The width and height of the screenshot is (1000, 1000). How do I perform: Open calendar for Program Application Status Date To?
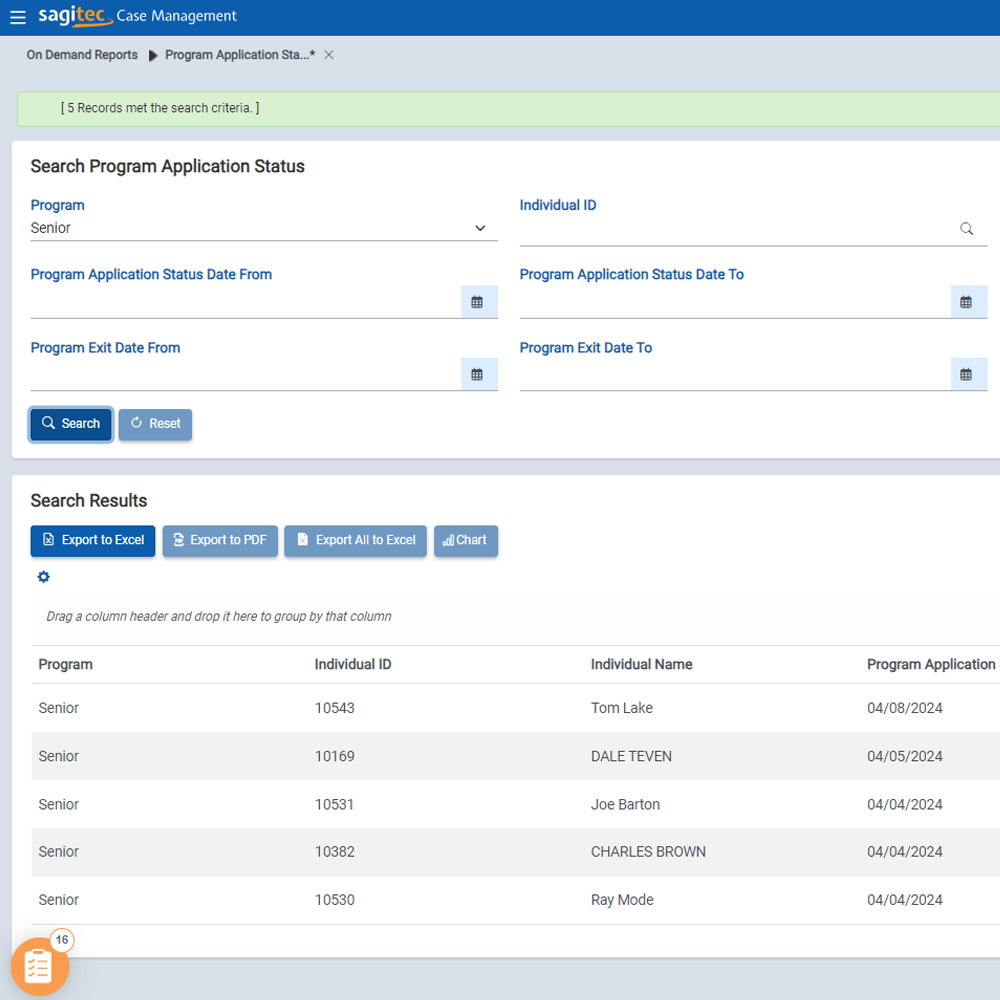click(967, 302)
